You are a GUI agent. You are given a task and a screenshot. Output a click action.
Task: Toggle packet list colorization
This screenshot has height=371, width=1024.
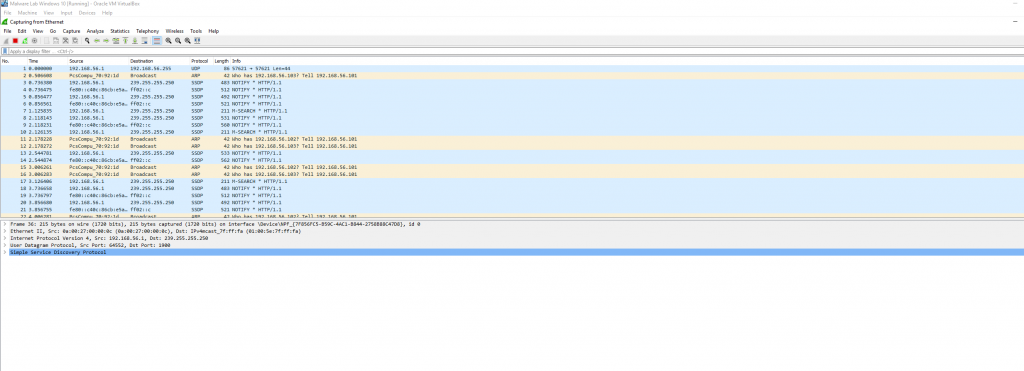157,40
